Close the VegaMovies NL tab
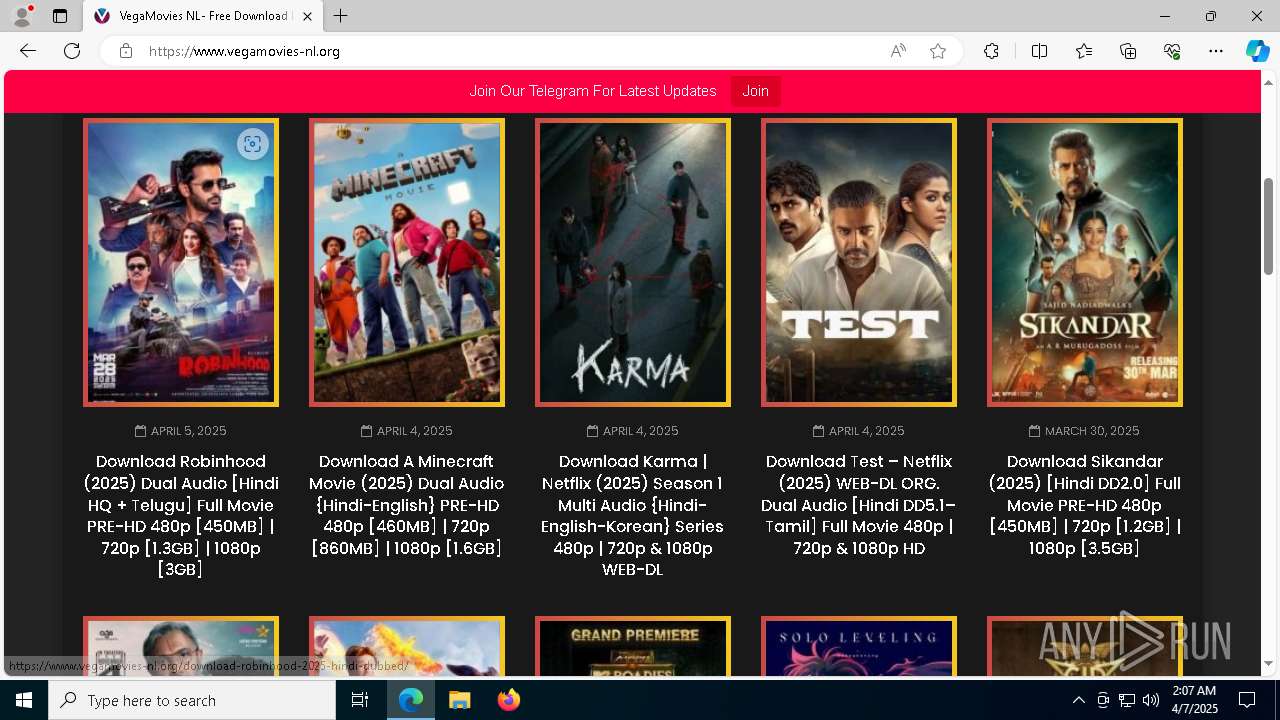This screenshot has height=720, width=1280. tap(307, 16)
